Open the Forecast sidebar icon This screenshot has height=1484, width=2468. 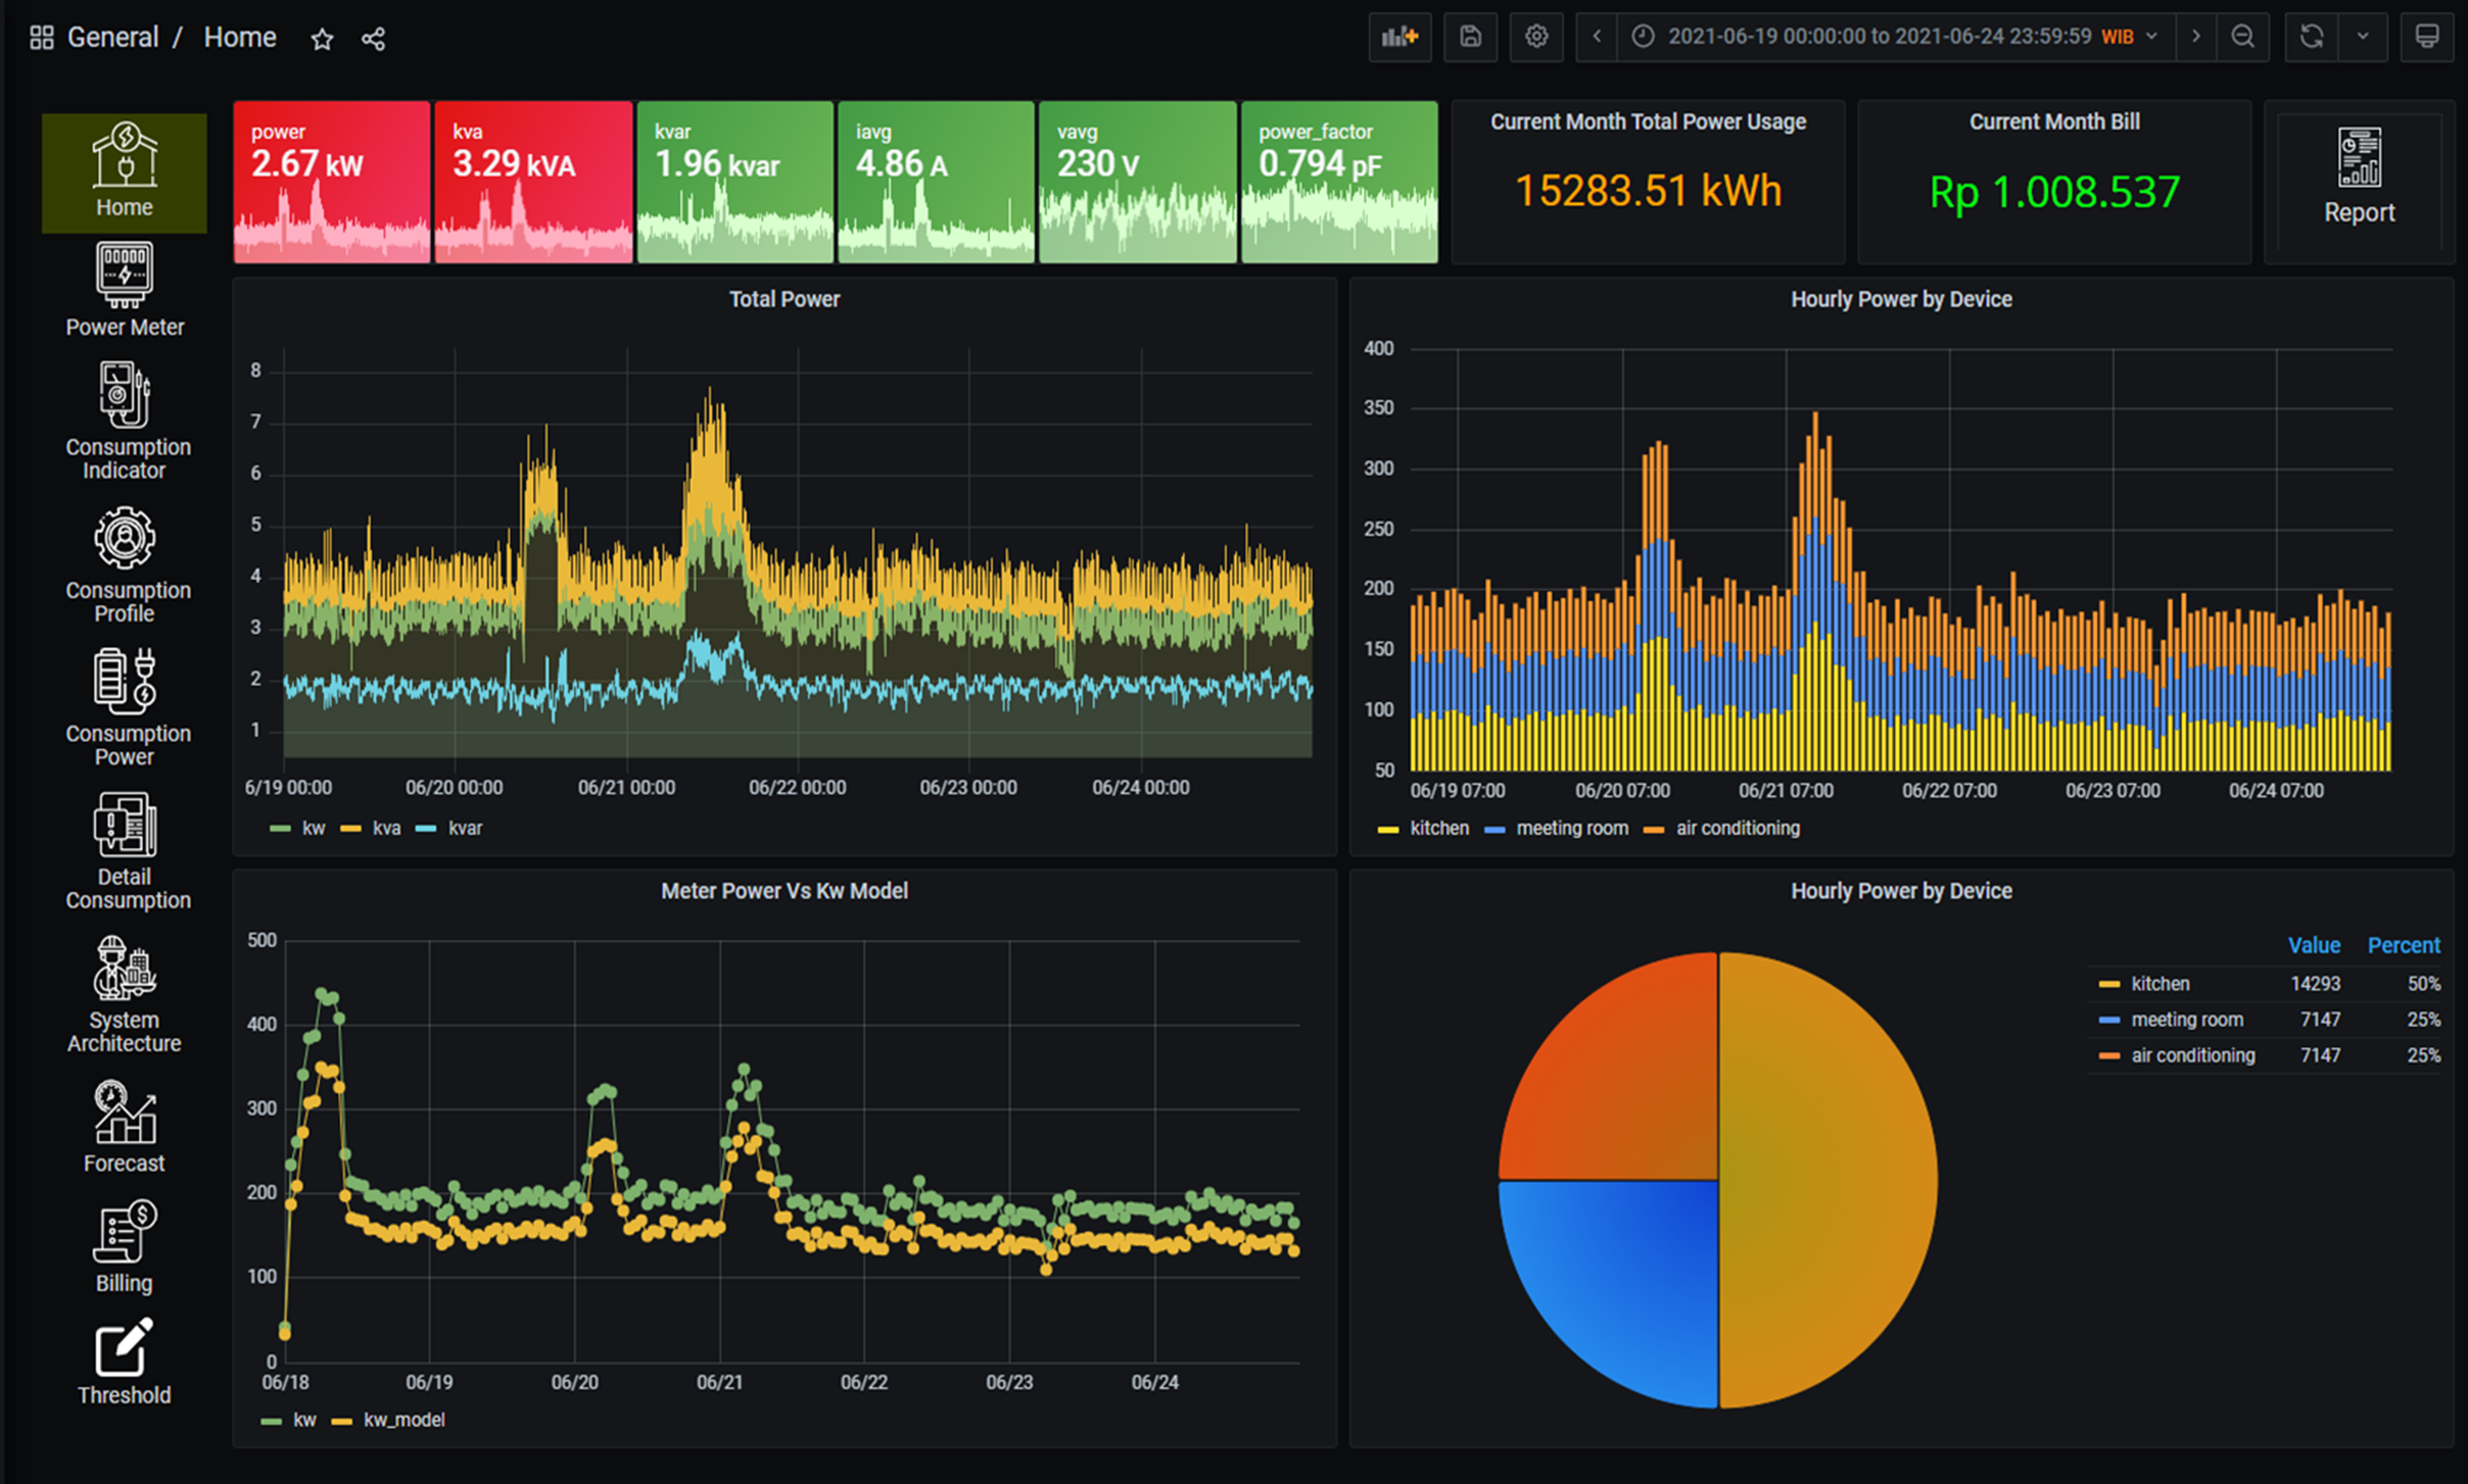(x=124, y=1111)
